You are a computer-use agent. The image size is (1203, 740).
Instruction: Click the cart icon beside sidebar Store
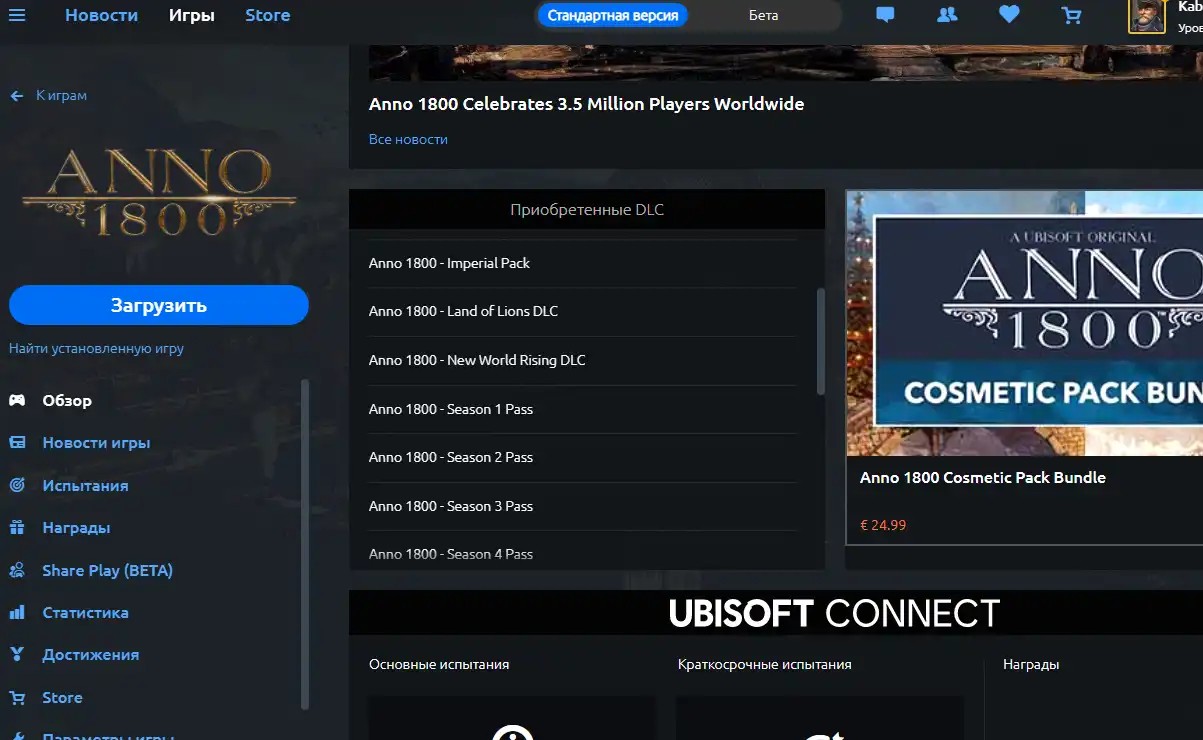17,697
